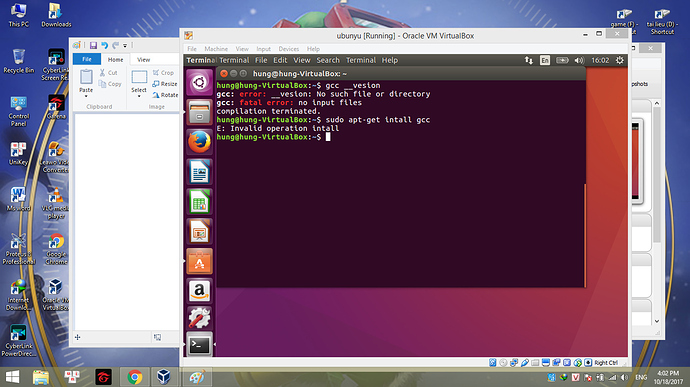The height and width of the screenshot is (387, 690).
Task: Switch to Paint File tab
Action: [87, 59]
